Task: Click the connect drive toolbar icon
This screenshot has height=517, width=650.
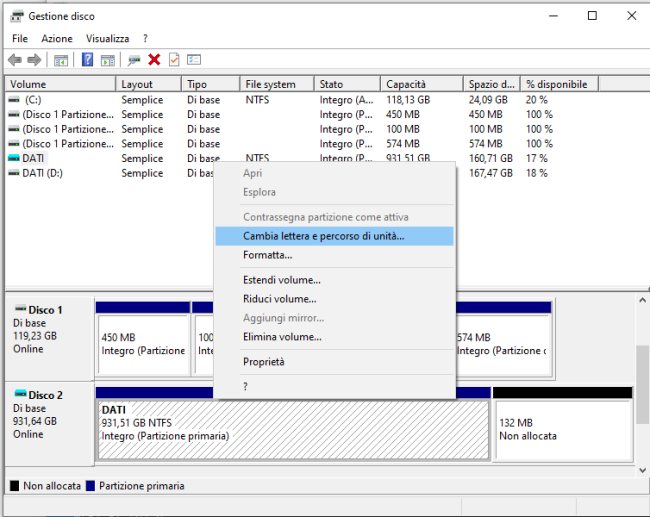Action: click(x=134, y=61)
